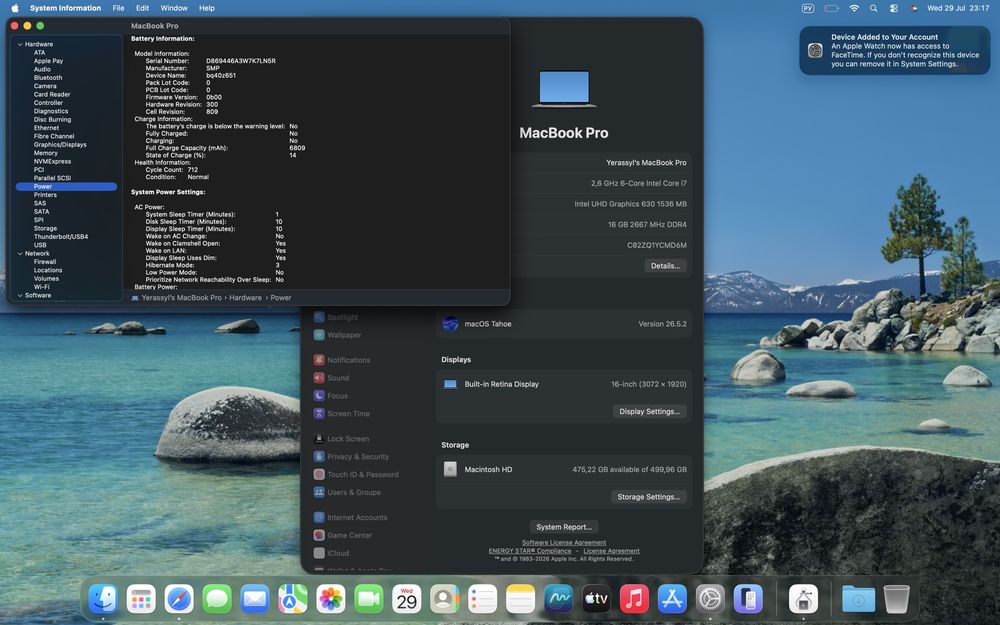1000x625 pixels.
Task: Click the macOS Tahoe version row
Action: 564,324
